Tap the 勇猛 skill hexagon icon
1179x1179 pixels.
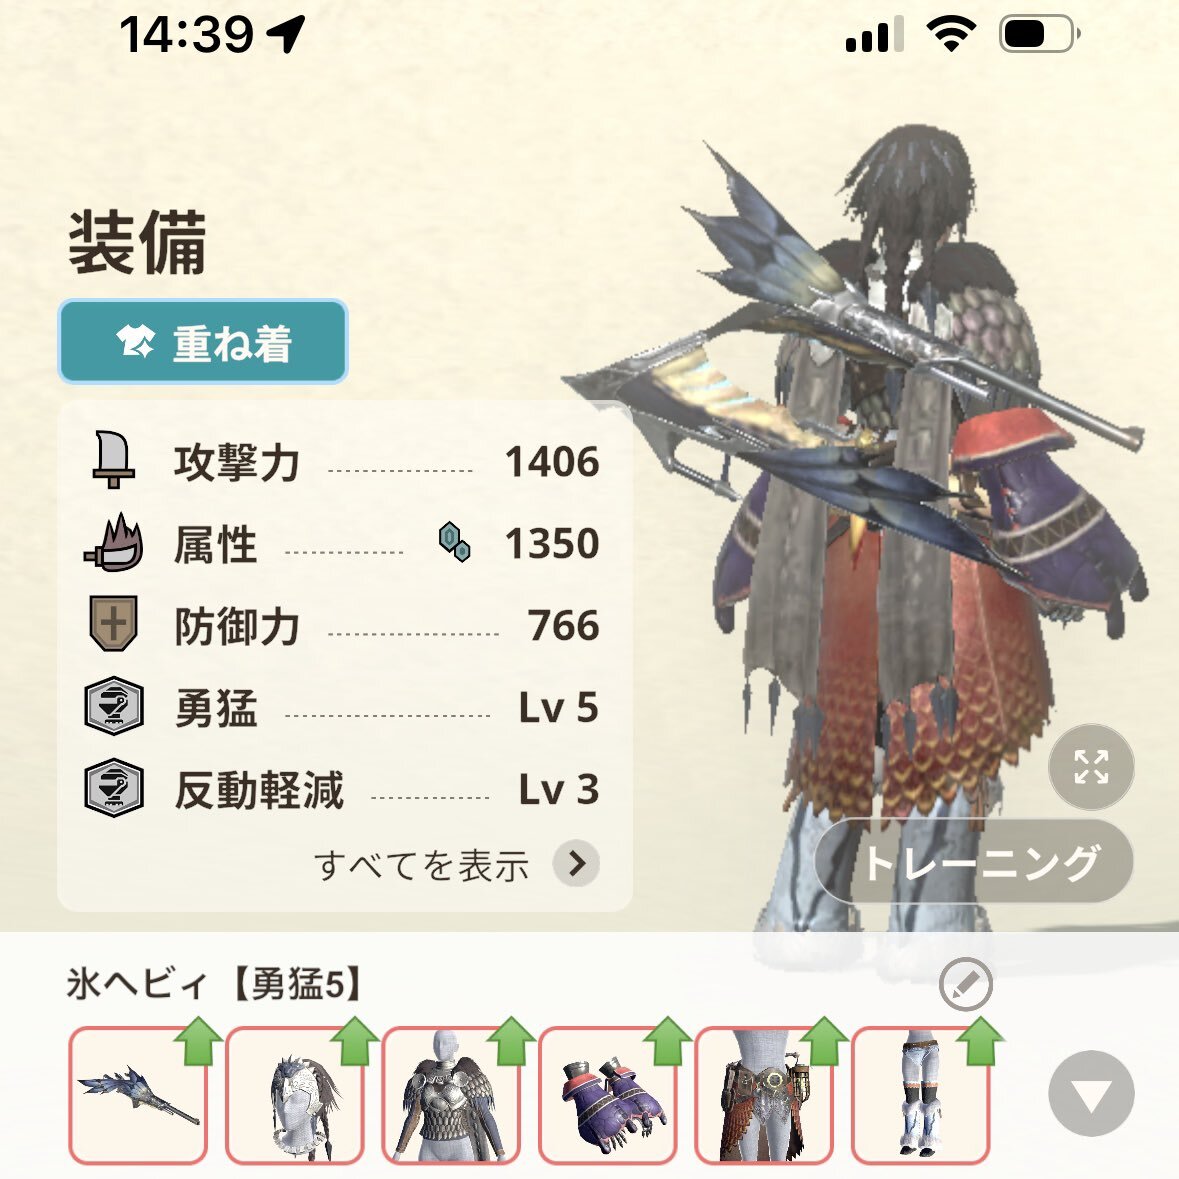(114, 705)
